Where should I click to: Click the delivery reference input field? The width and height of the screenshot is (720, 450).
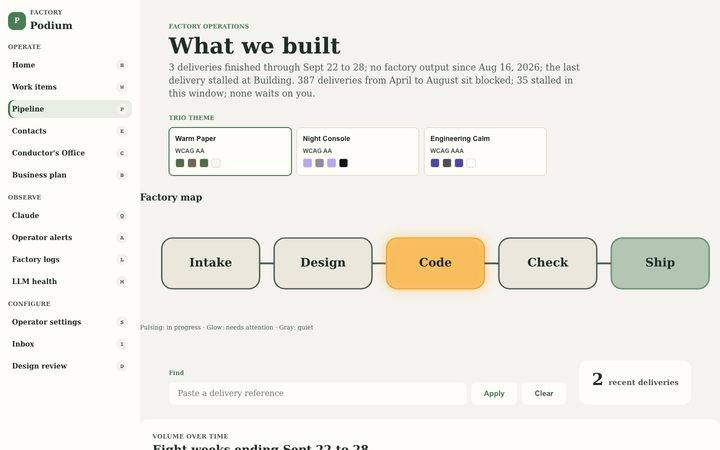pos(318,394)
